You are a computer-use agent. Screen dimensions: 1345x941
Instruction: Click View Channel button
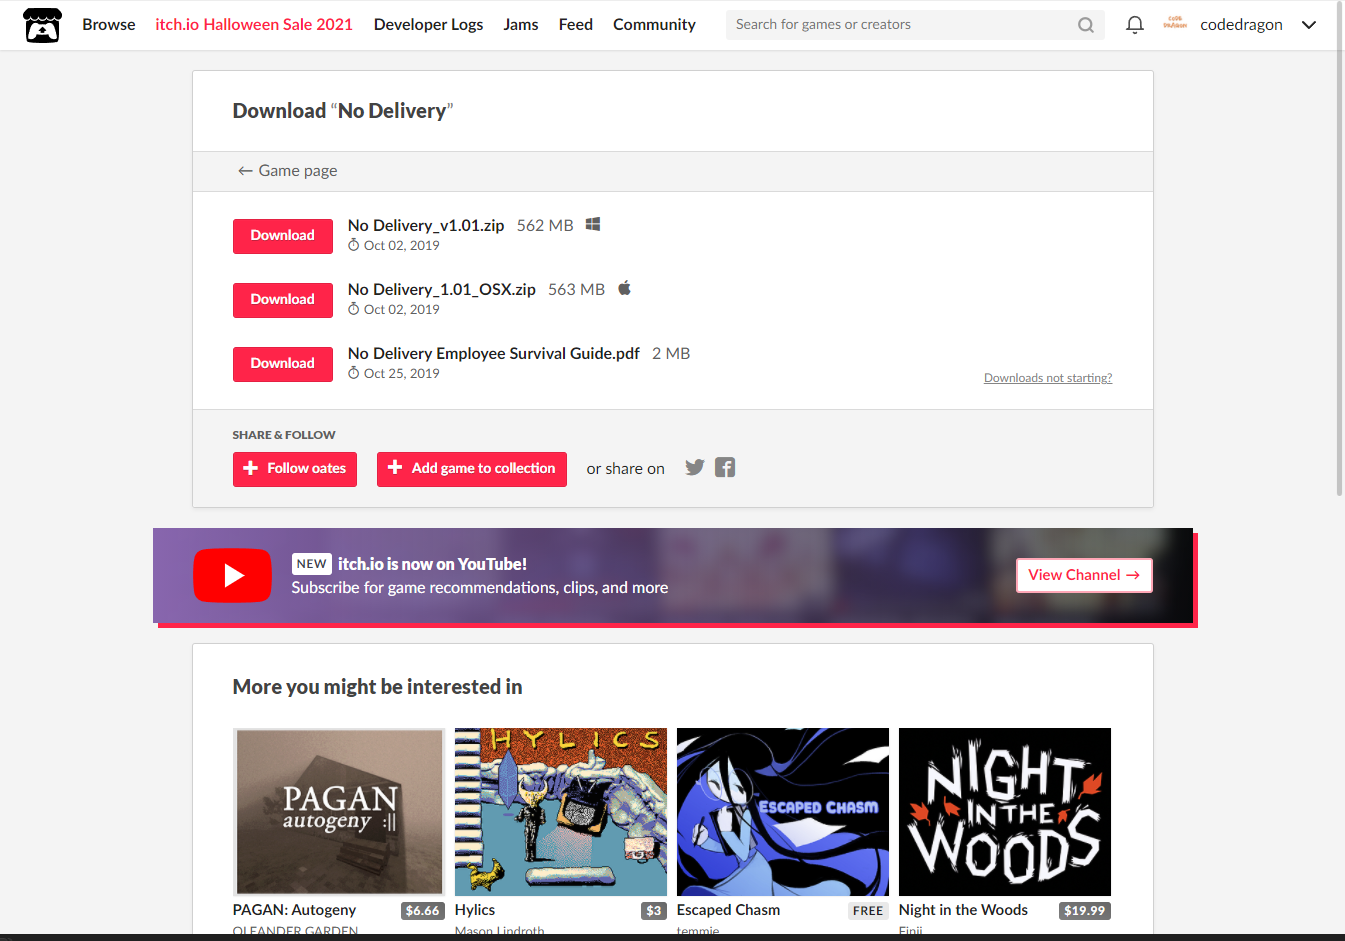pyautogui.click(x=1084, y=575)
